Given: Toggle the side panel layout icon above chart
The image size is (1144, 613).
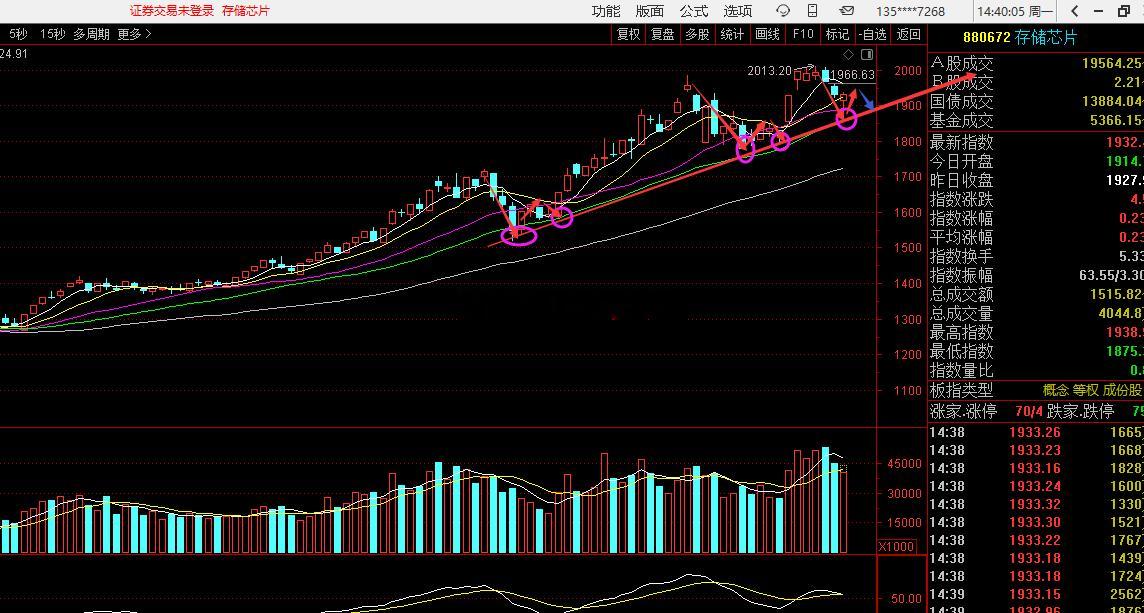Looking at the screenshot, I should [867, 55].
